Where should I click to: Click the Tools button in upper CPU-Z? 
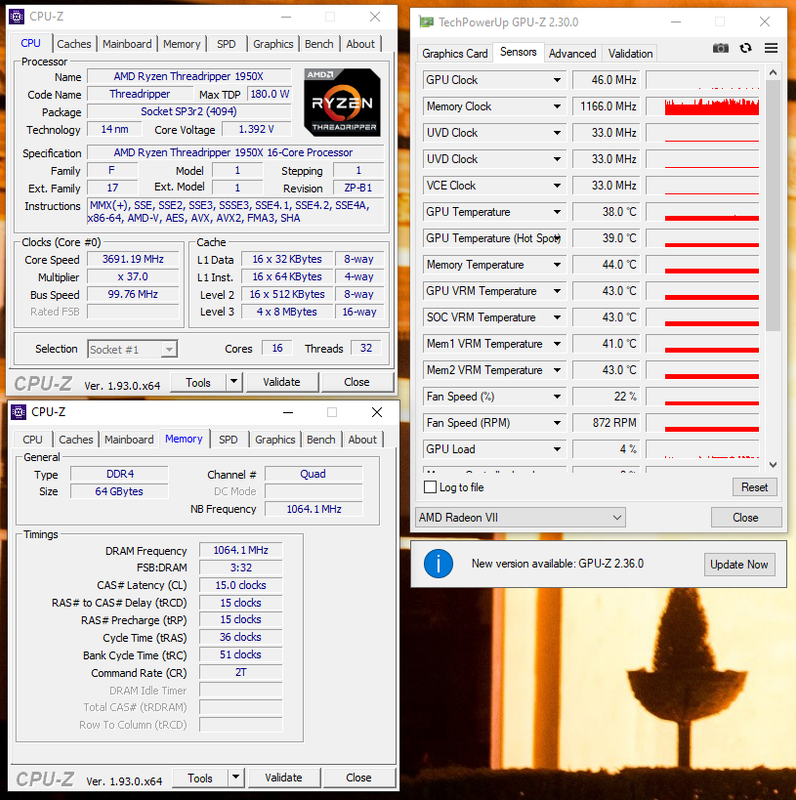pos(198,382)
